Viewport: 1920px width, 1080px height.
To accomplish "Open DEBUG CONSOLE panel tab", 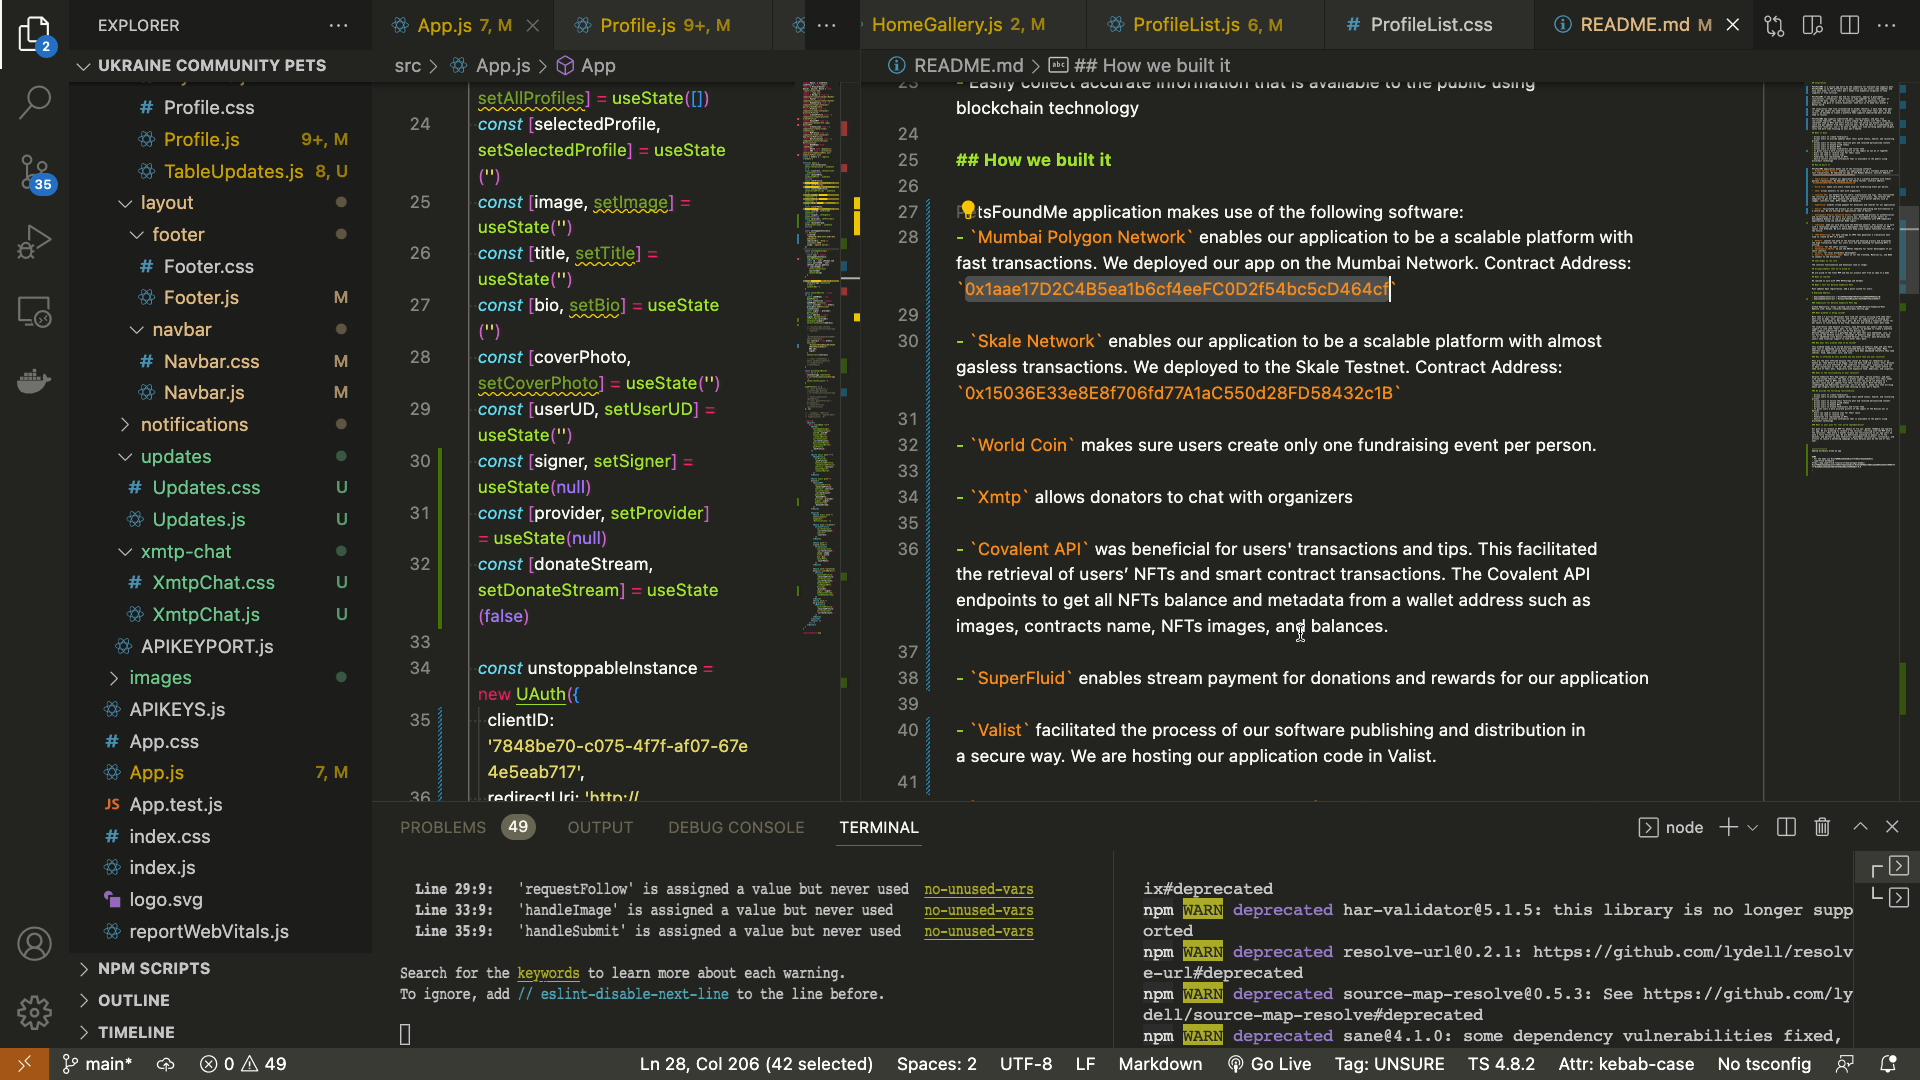I will pyautogui.click(x=736, y=827).
